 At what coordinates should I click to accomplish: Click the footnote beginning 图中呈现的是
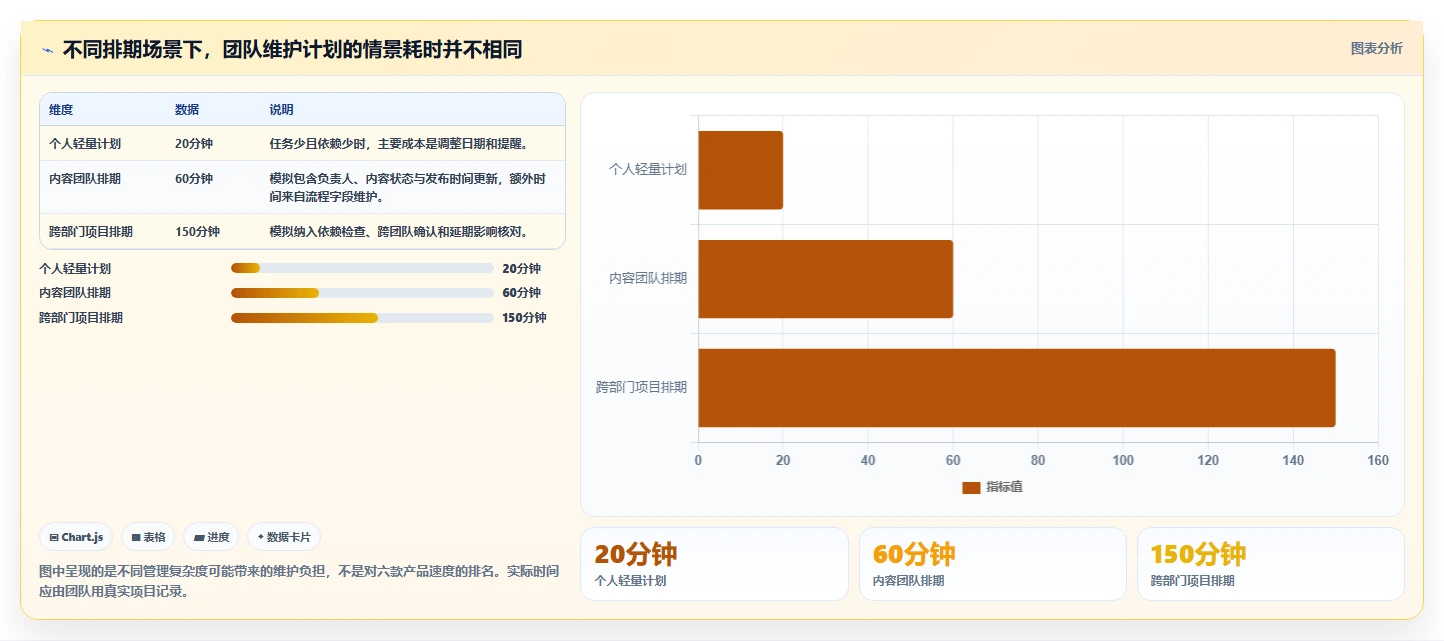coord(299,581)
